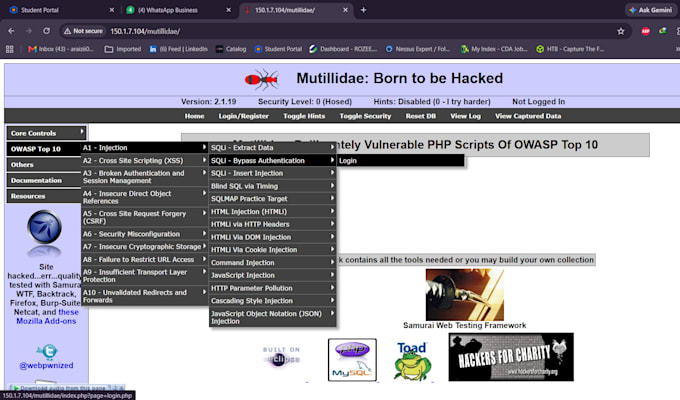
Task: Close the WhatsApp Business tab
Action: point(229,10)
